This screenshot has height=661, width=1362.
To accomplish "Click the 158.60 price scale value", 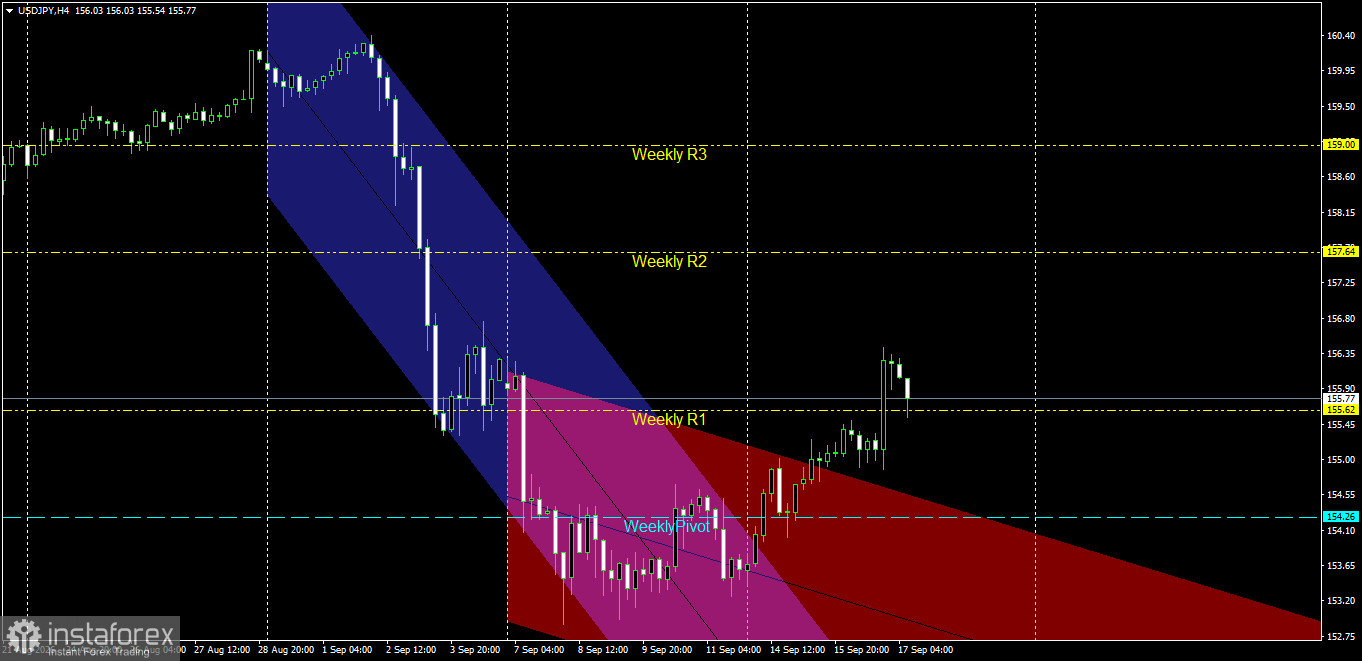I will point(1340,177).
